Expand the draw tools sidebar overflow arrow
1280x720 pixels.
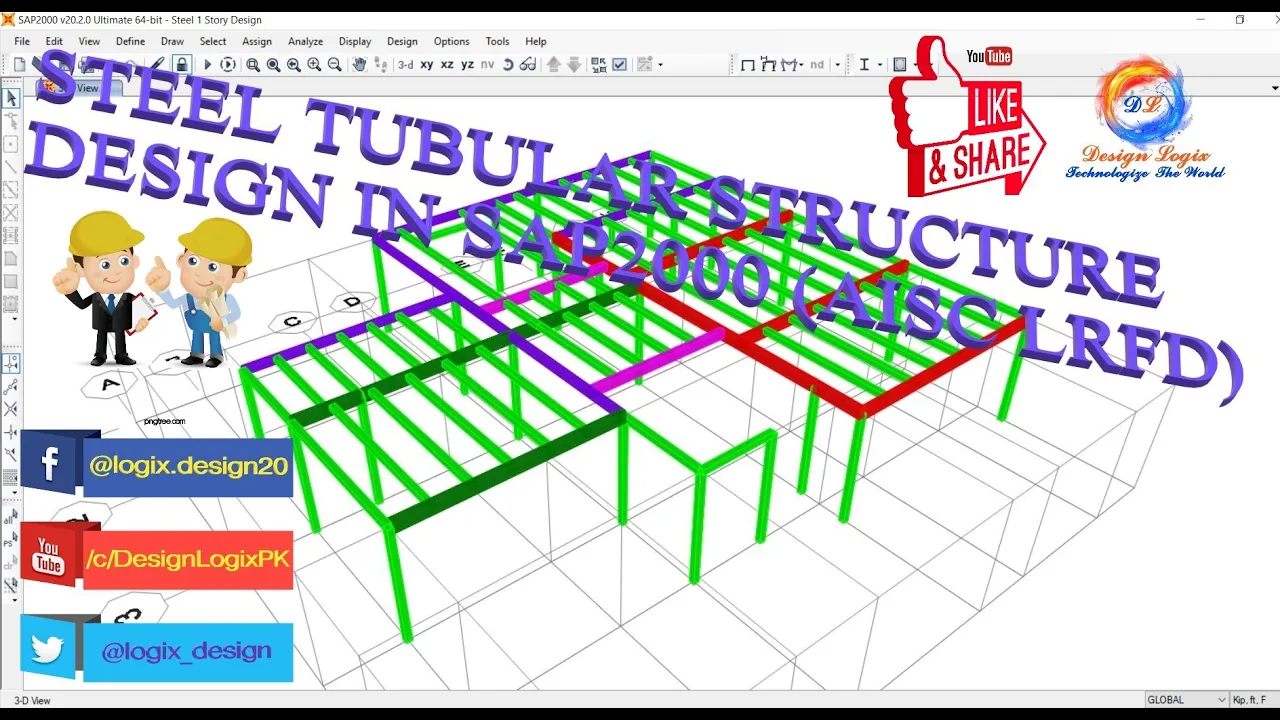click(x=13, y=318)
